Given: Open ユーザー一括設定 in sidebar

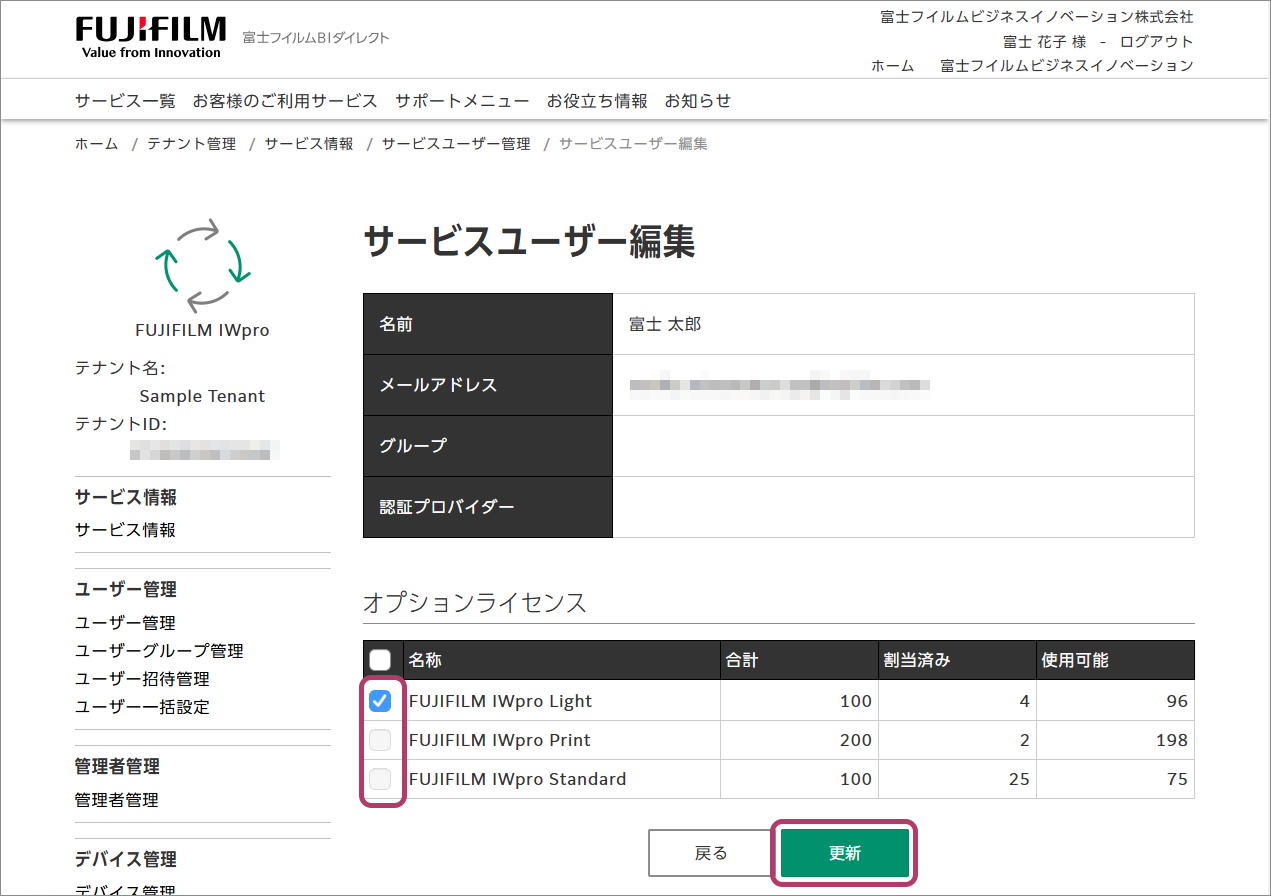Looking at the screenshot, I should [142, 707].
